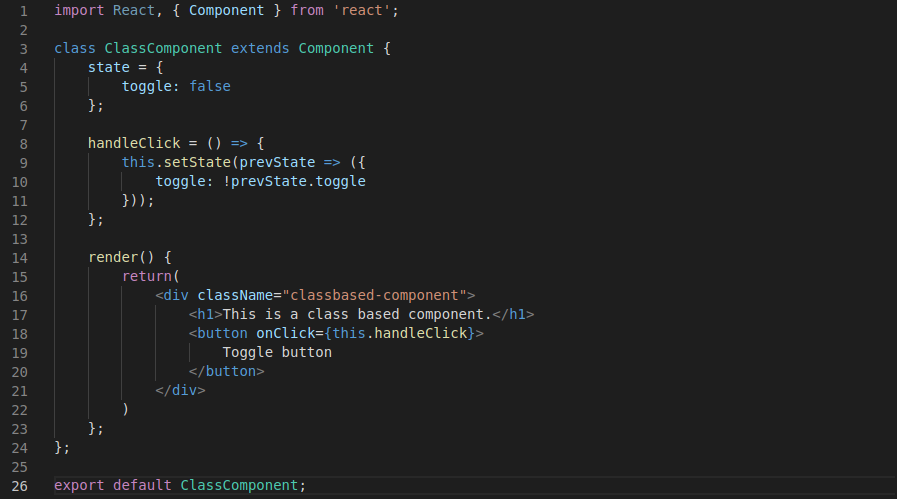This screenshot has width=897, height=499.
Task: Click the closing '</div>' tag
Action: [180, 390]
